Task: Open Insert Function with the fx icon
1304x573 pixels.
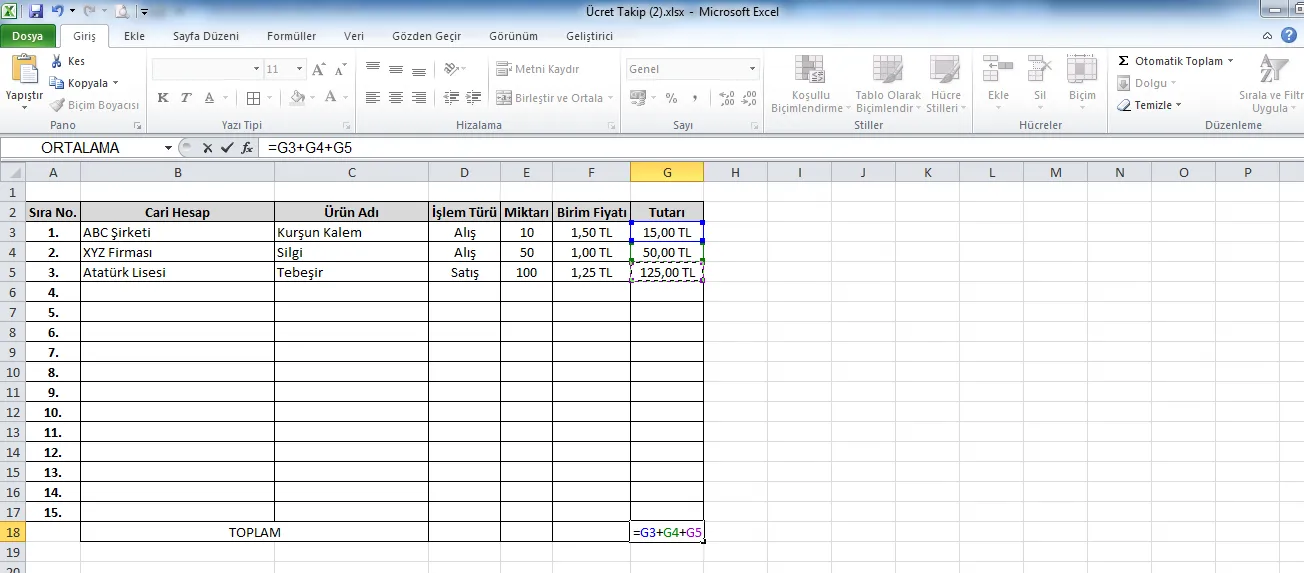Action: point(246,147)
